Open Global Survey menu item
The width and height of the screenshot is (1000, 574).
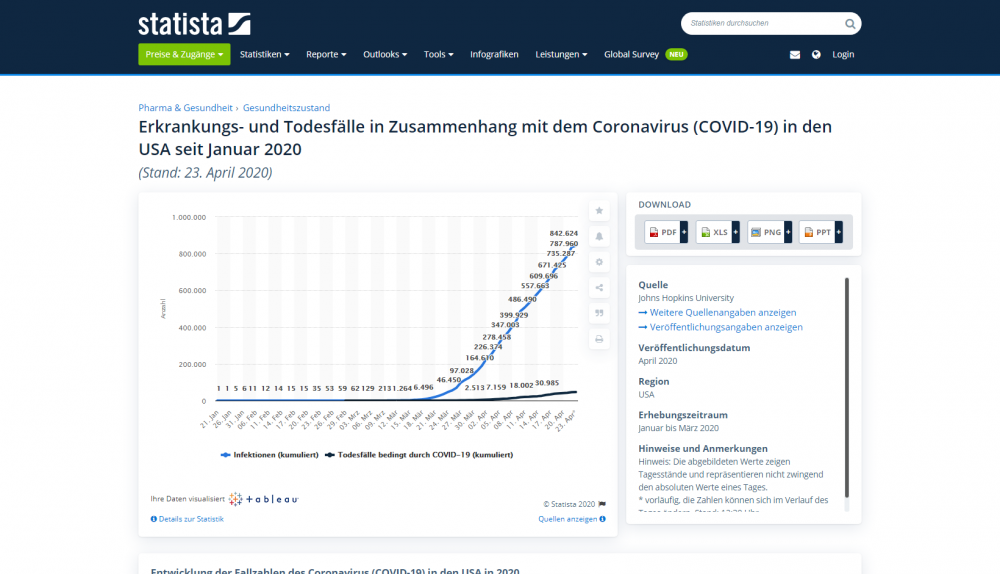[631, 55]
